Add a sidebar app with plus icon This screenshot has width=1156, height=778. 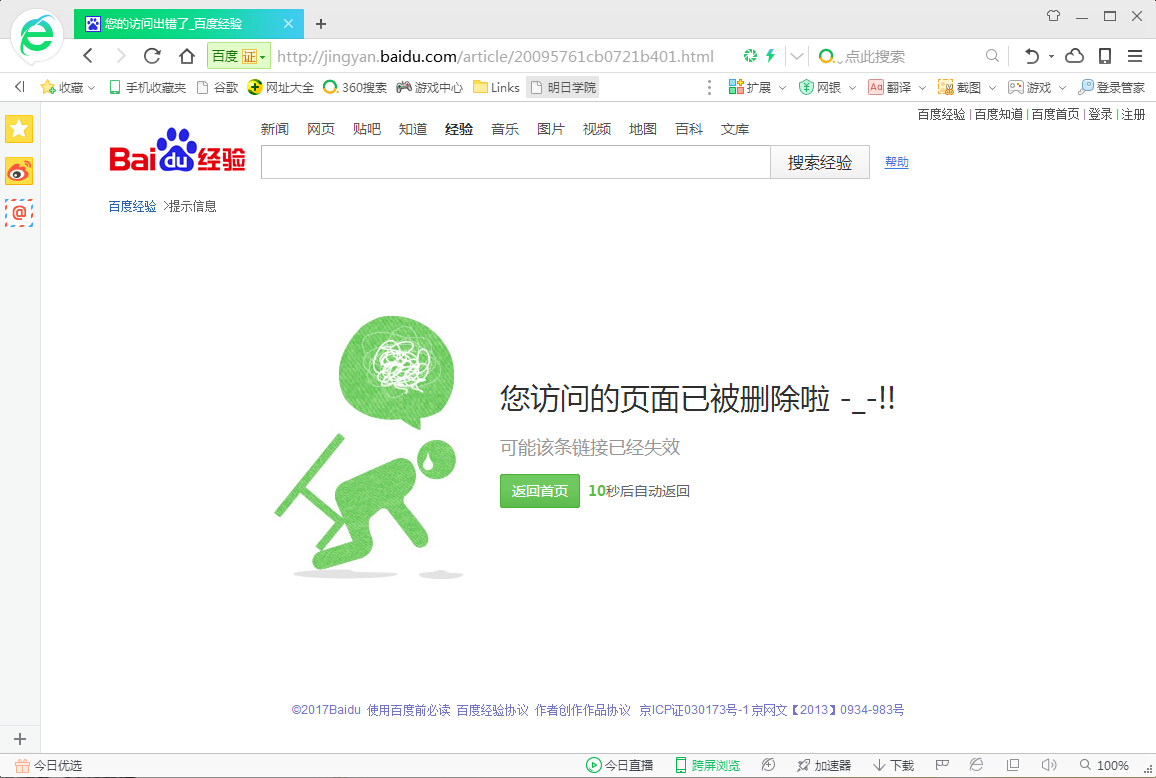pyautogui.click(x=20, y=739)
